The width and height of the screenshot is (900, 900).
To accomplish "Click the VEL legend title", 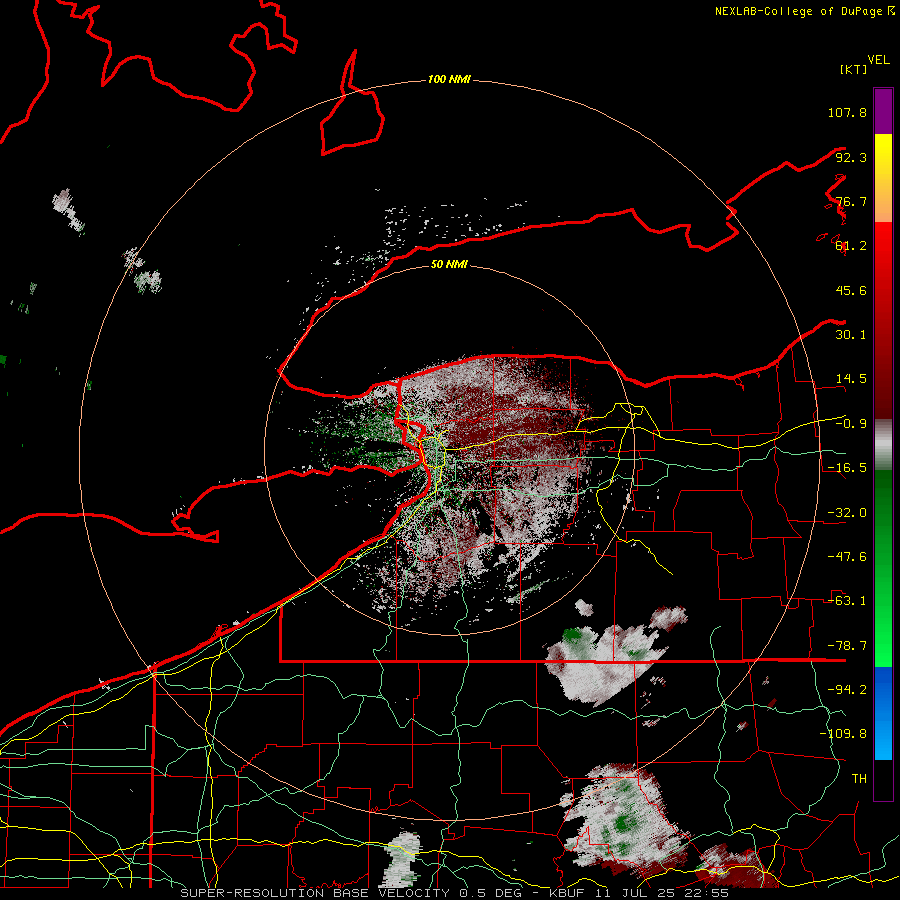I will pos(878,60).
